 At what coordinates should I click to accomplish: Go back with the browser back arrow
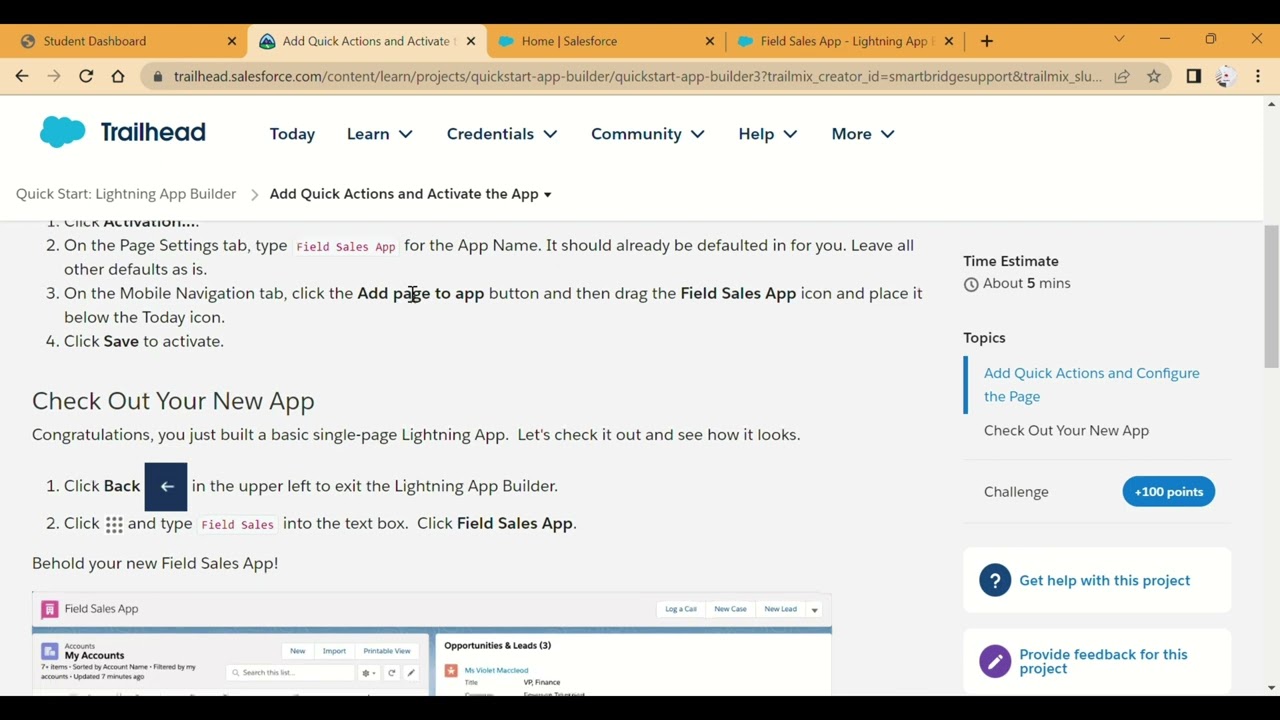pos(22,76)
